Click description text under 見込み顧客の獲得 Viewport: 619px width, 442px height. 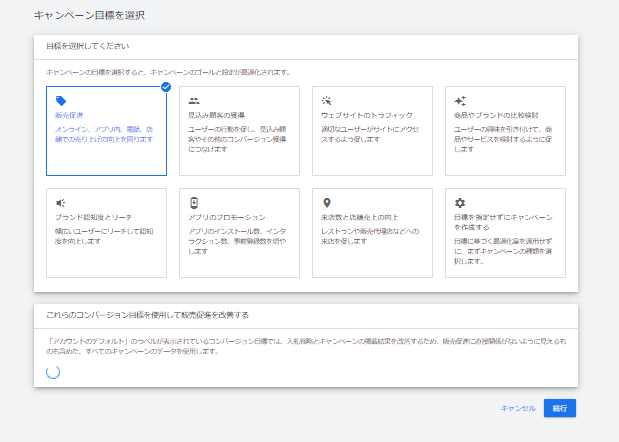pyautogui.click(x=237, y=139)
